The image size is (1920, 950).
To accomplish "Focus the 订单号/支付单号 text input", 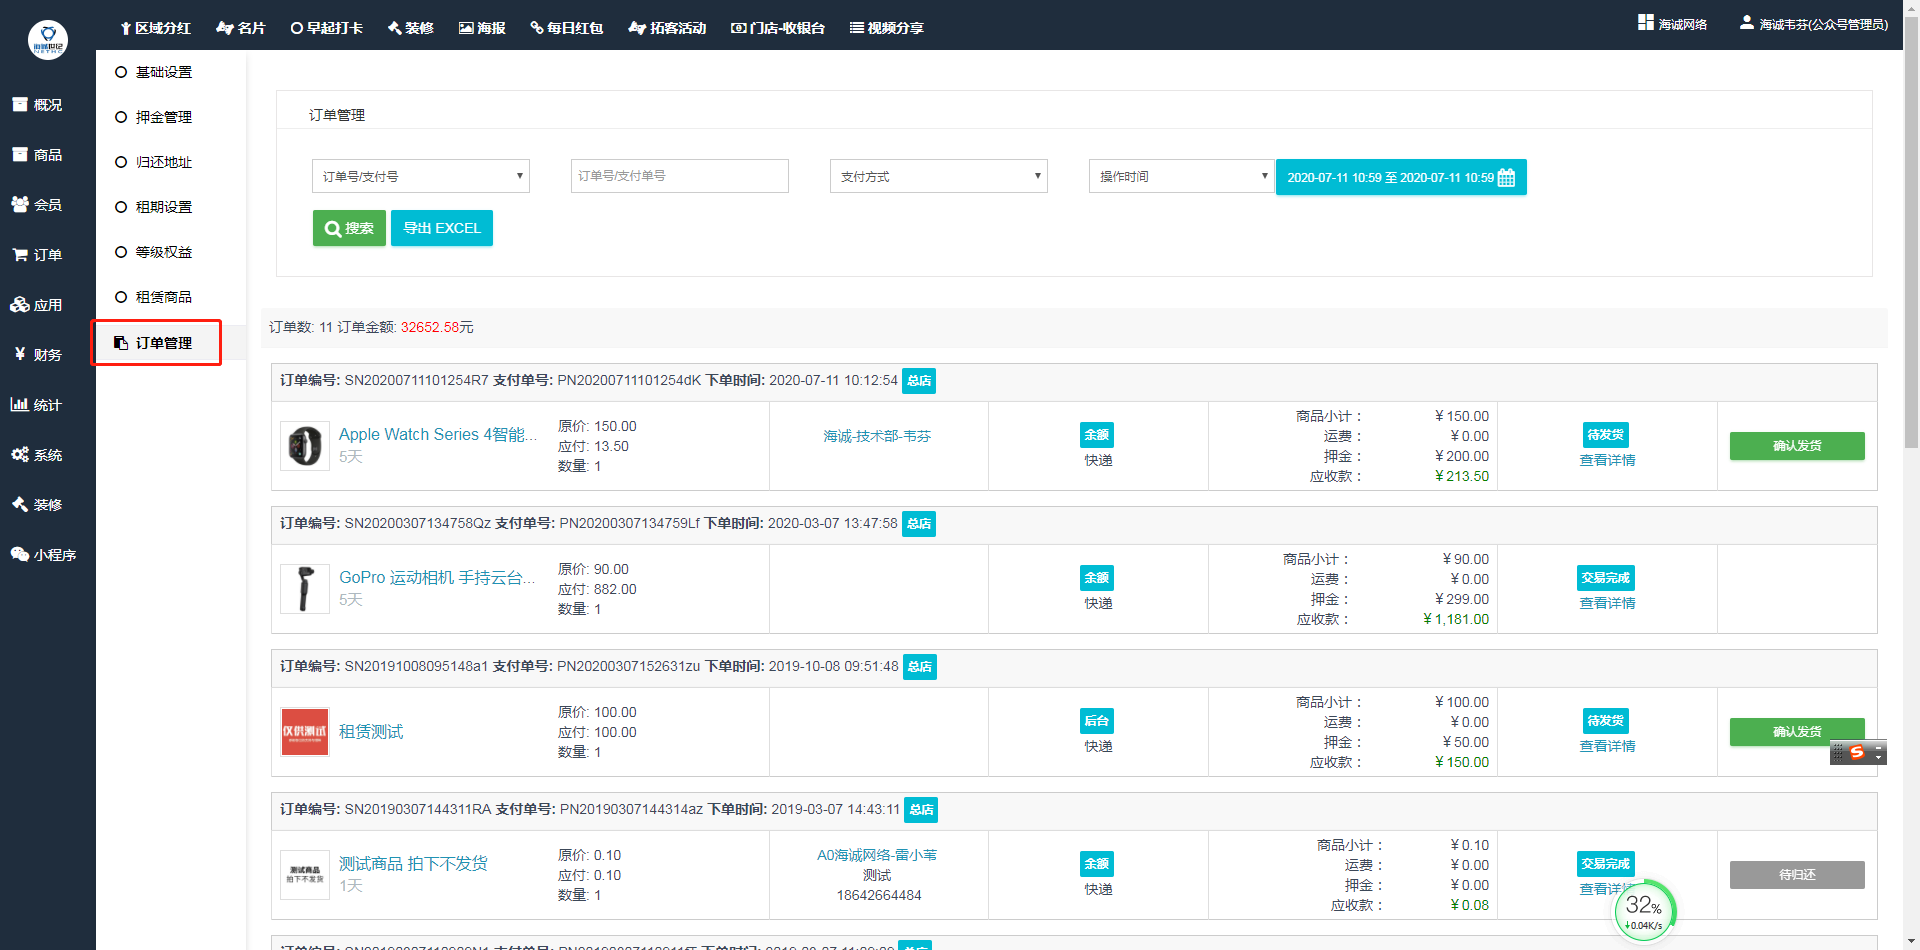I will pyautogui.click(x=680, y=176).
